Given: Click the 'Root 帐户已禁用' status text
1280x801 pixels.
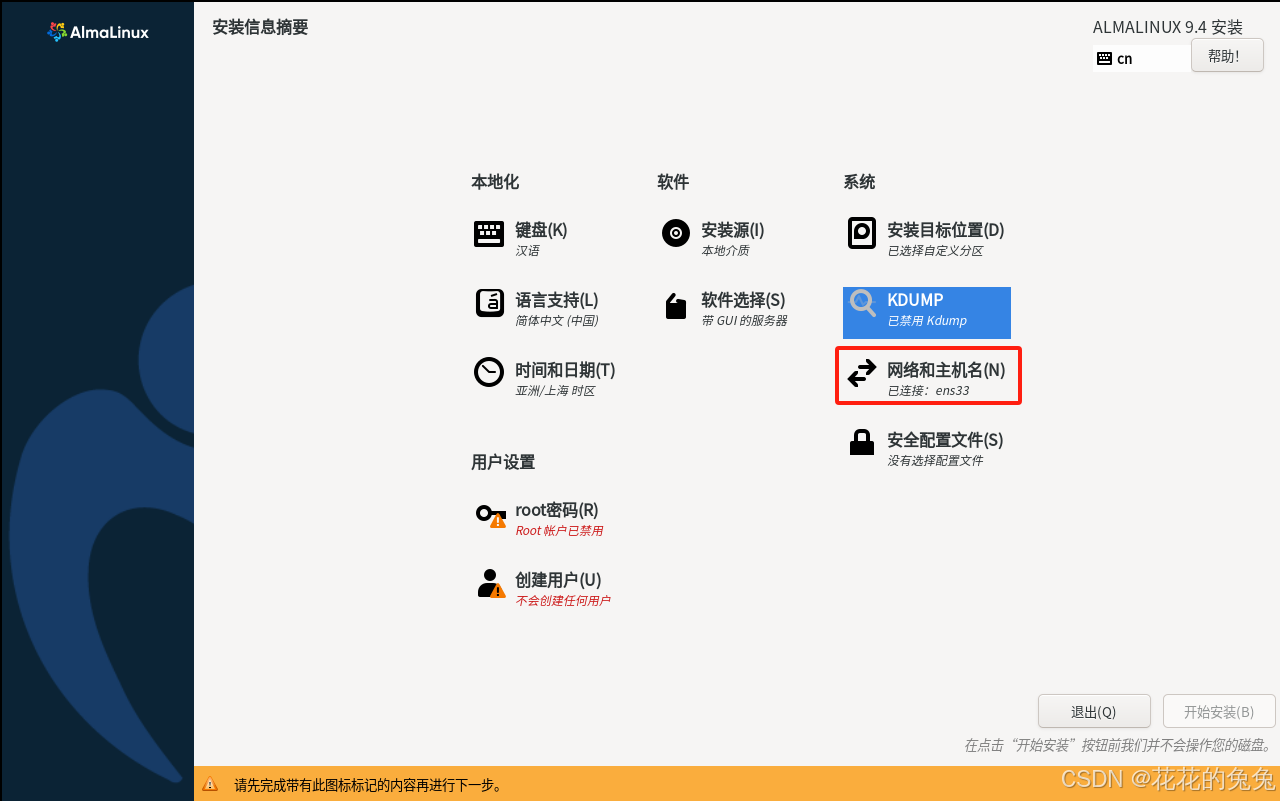Looking at the screenshot, I should pos(559,531).
